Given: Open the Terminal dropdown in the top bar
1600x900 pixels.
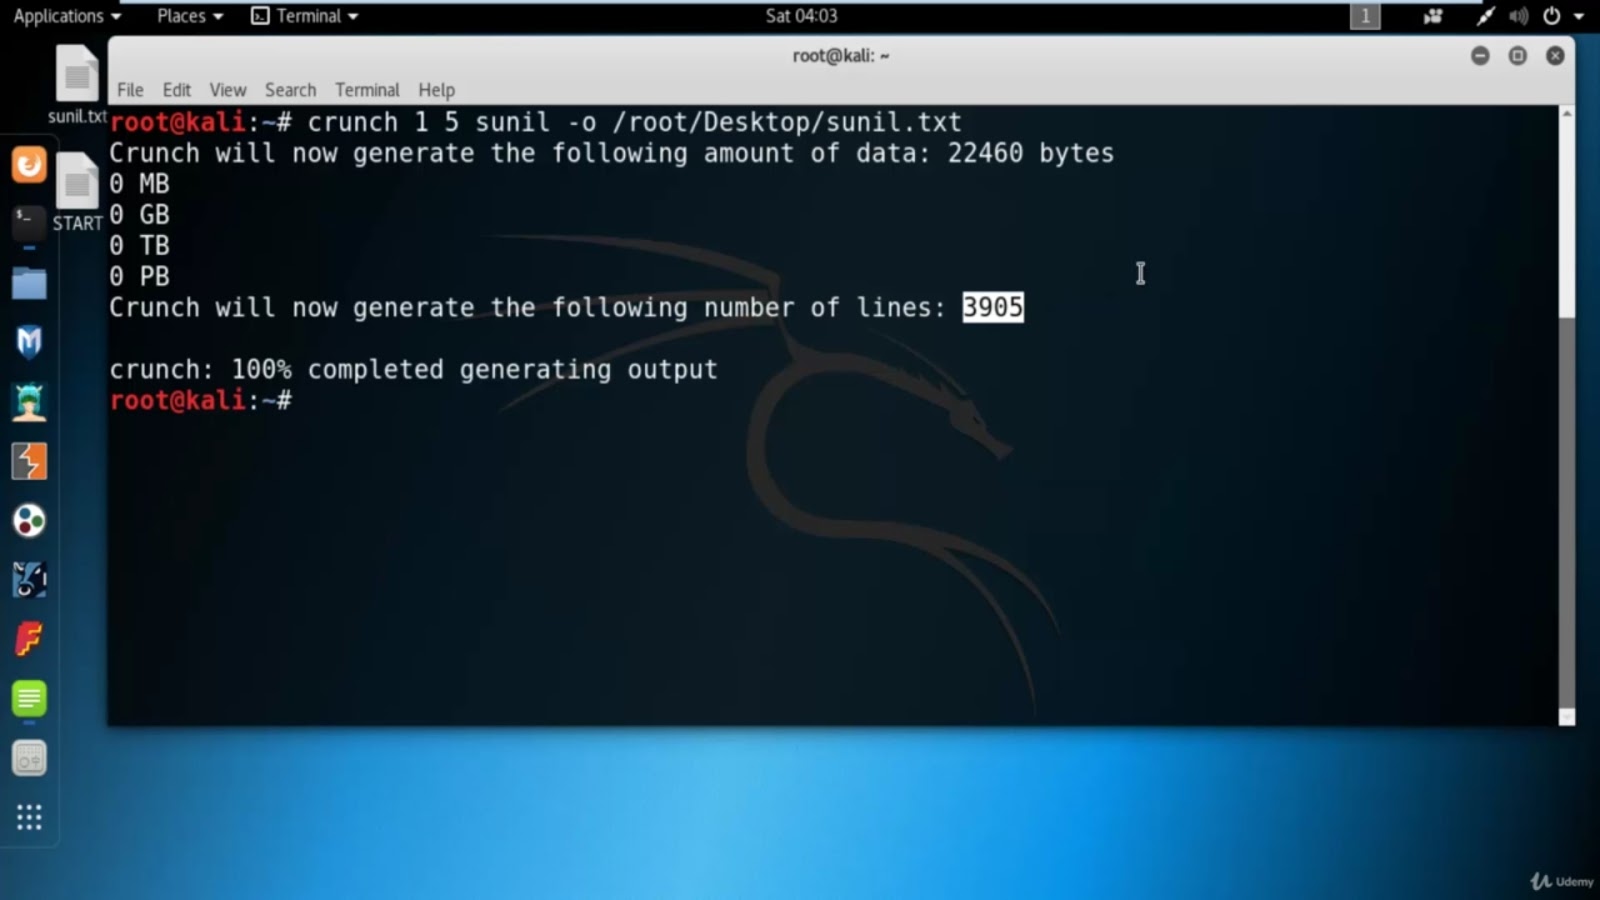Looking at the screenshot, I should 305,16.
